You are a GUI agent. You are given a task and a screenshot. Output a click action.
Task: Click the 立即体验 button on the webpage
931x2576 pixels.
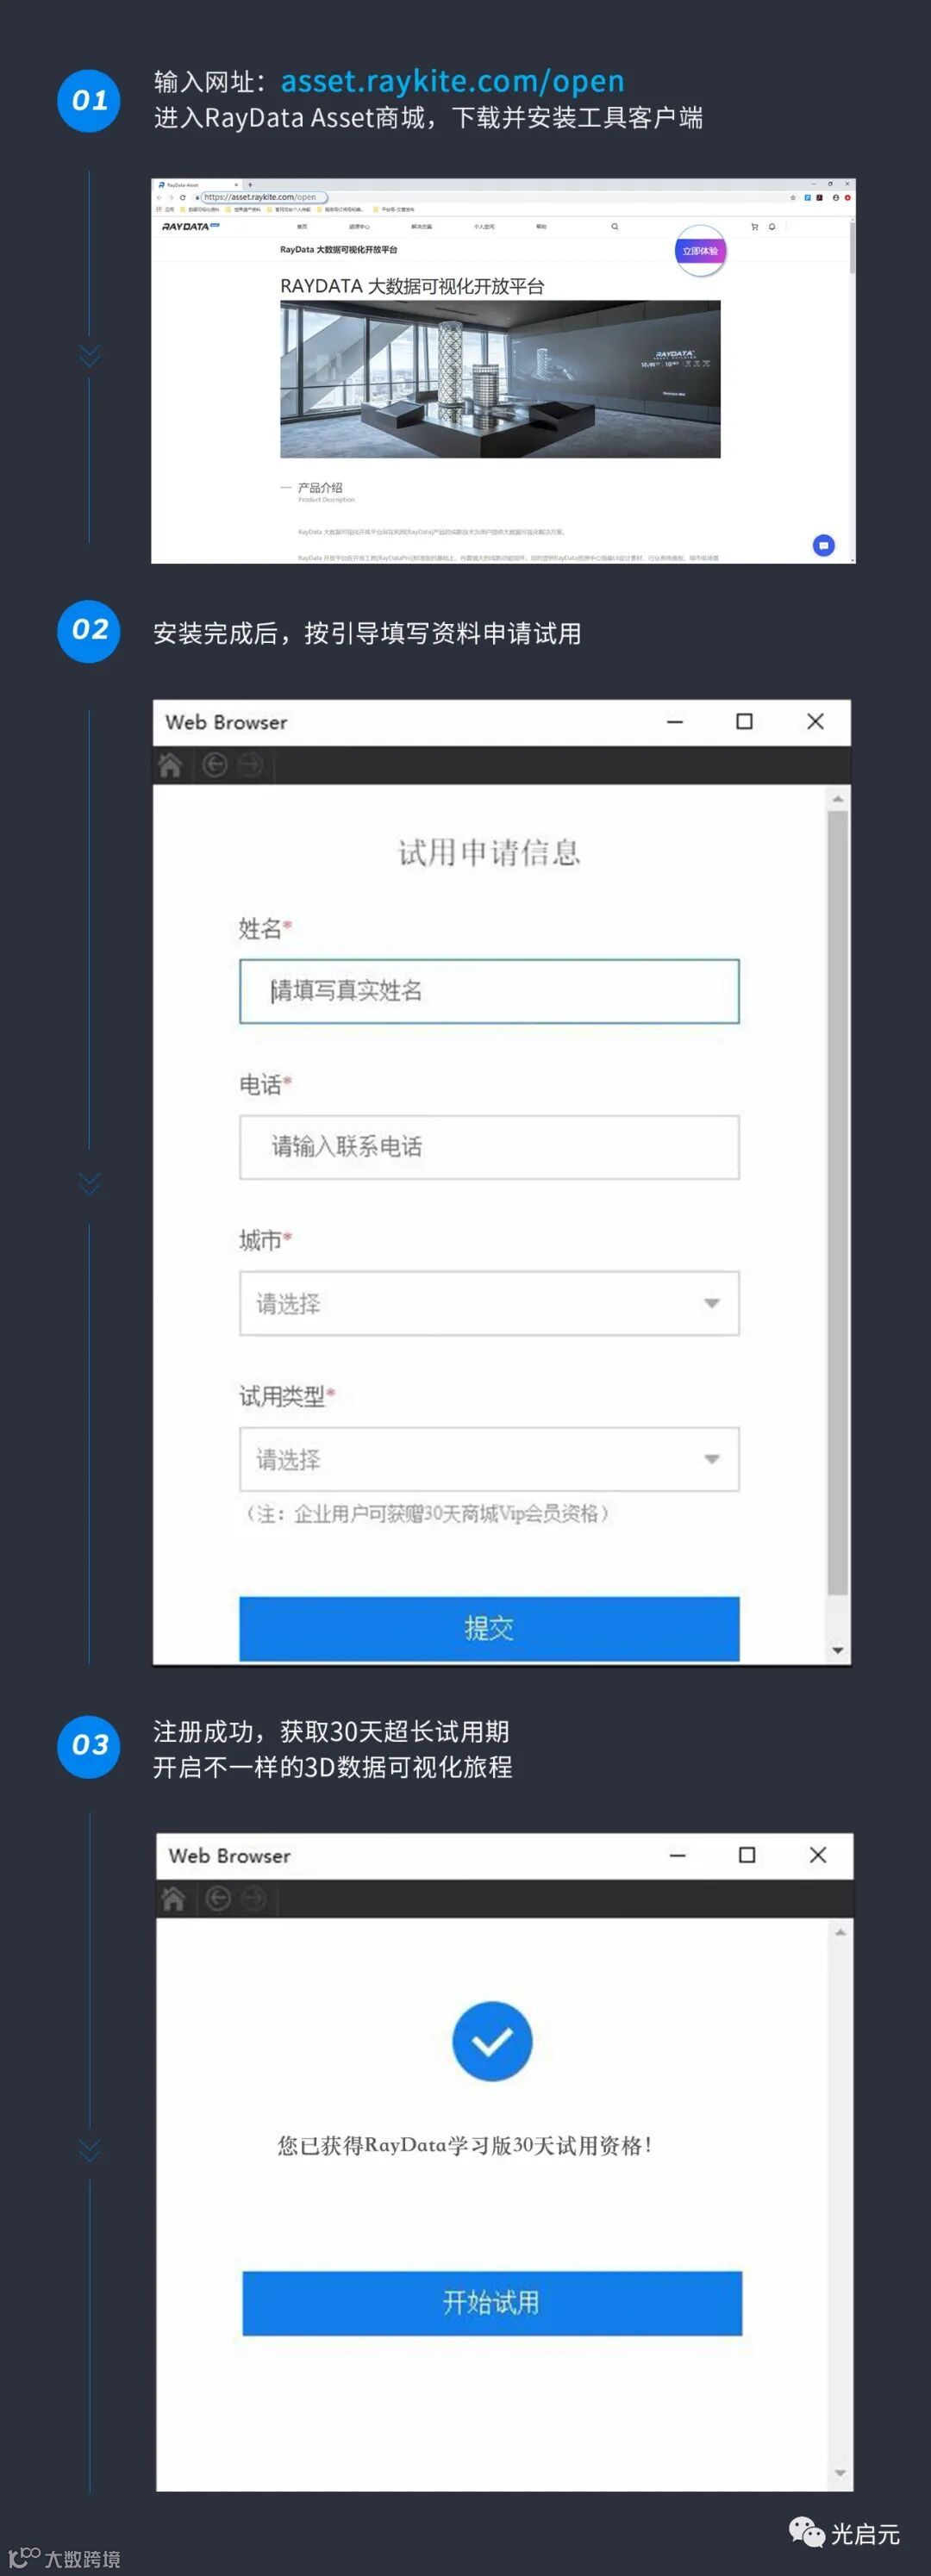point(700,251)
